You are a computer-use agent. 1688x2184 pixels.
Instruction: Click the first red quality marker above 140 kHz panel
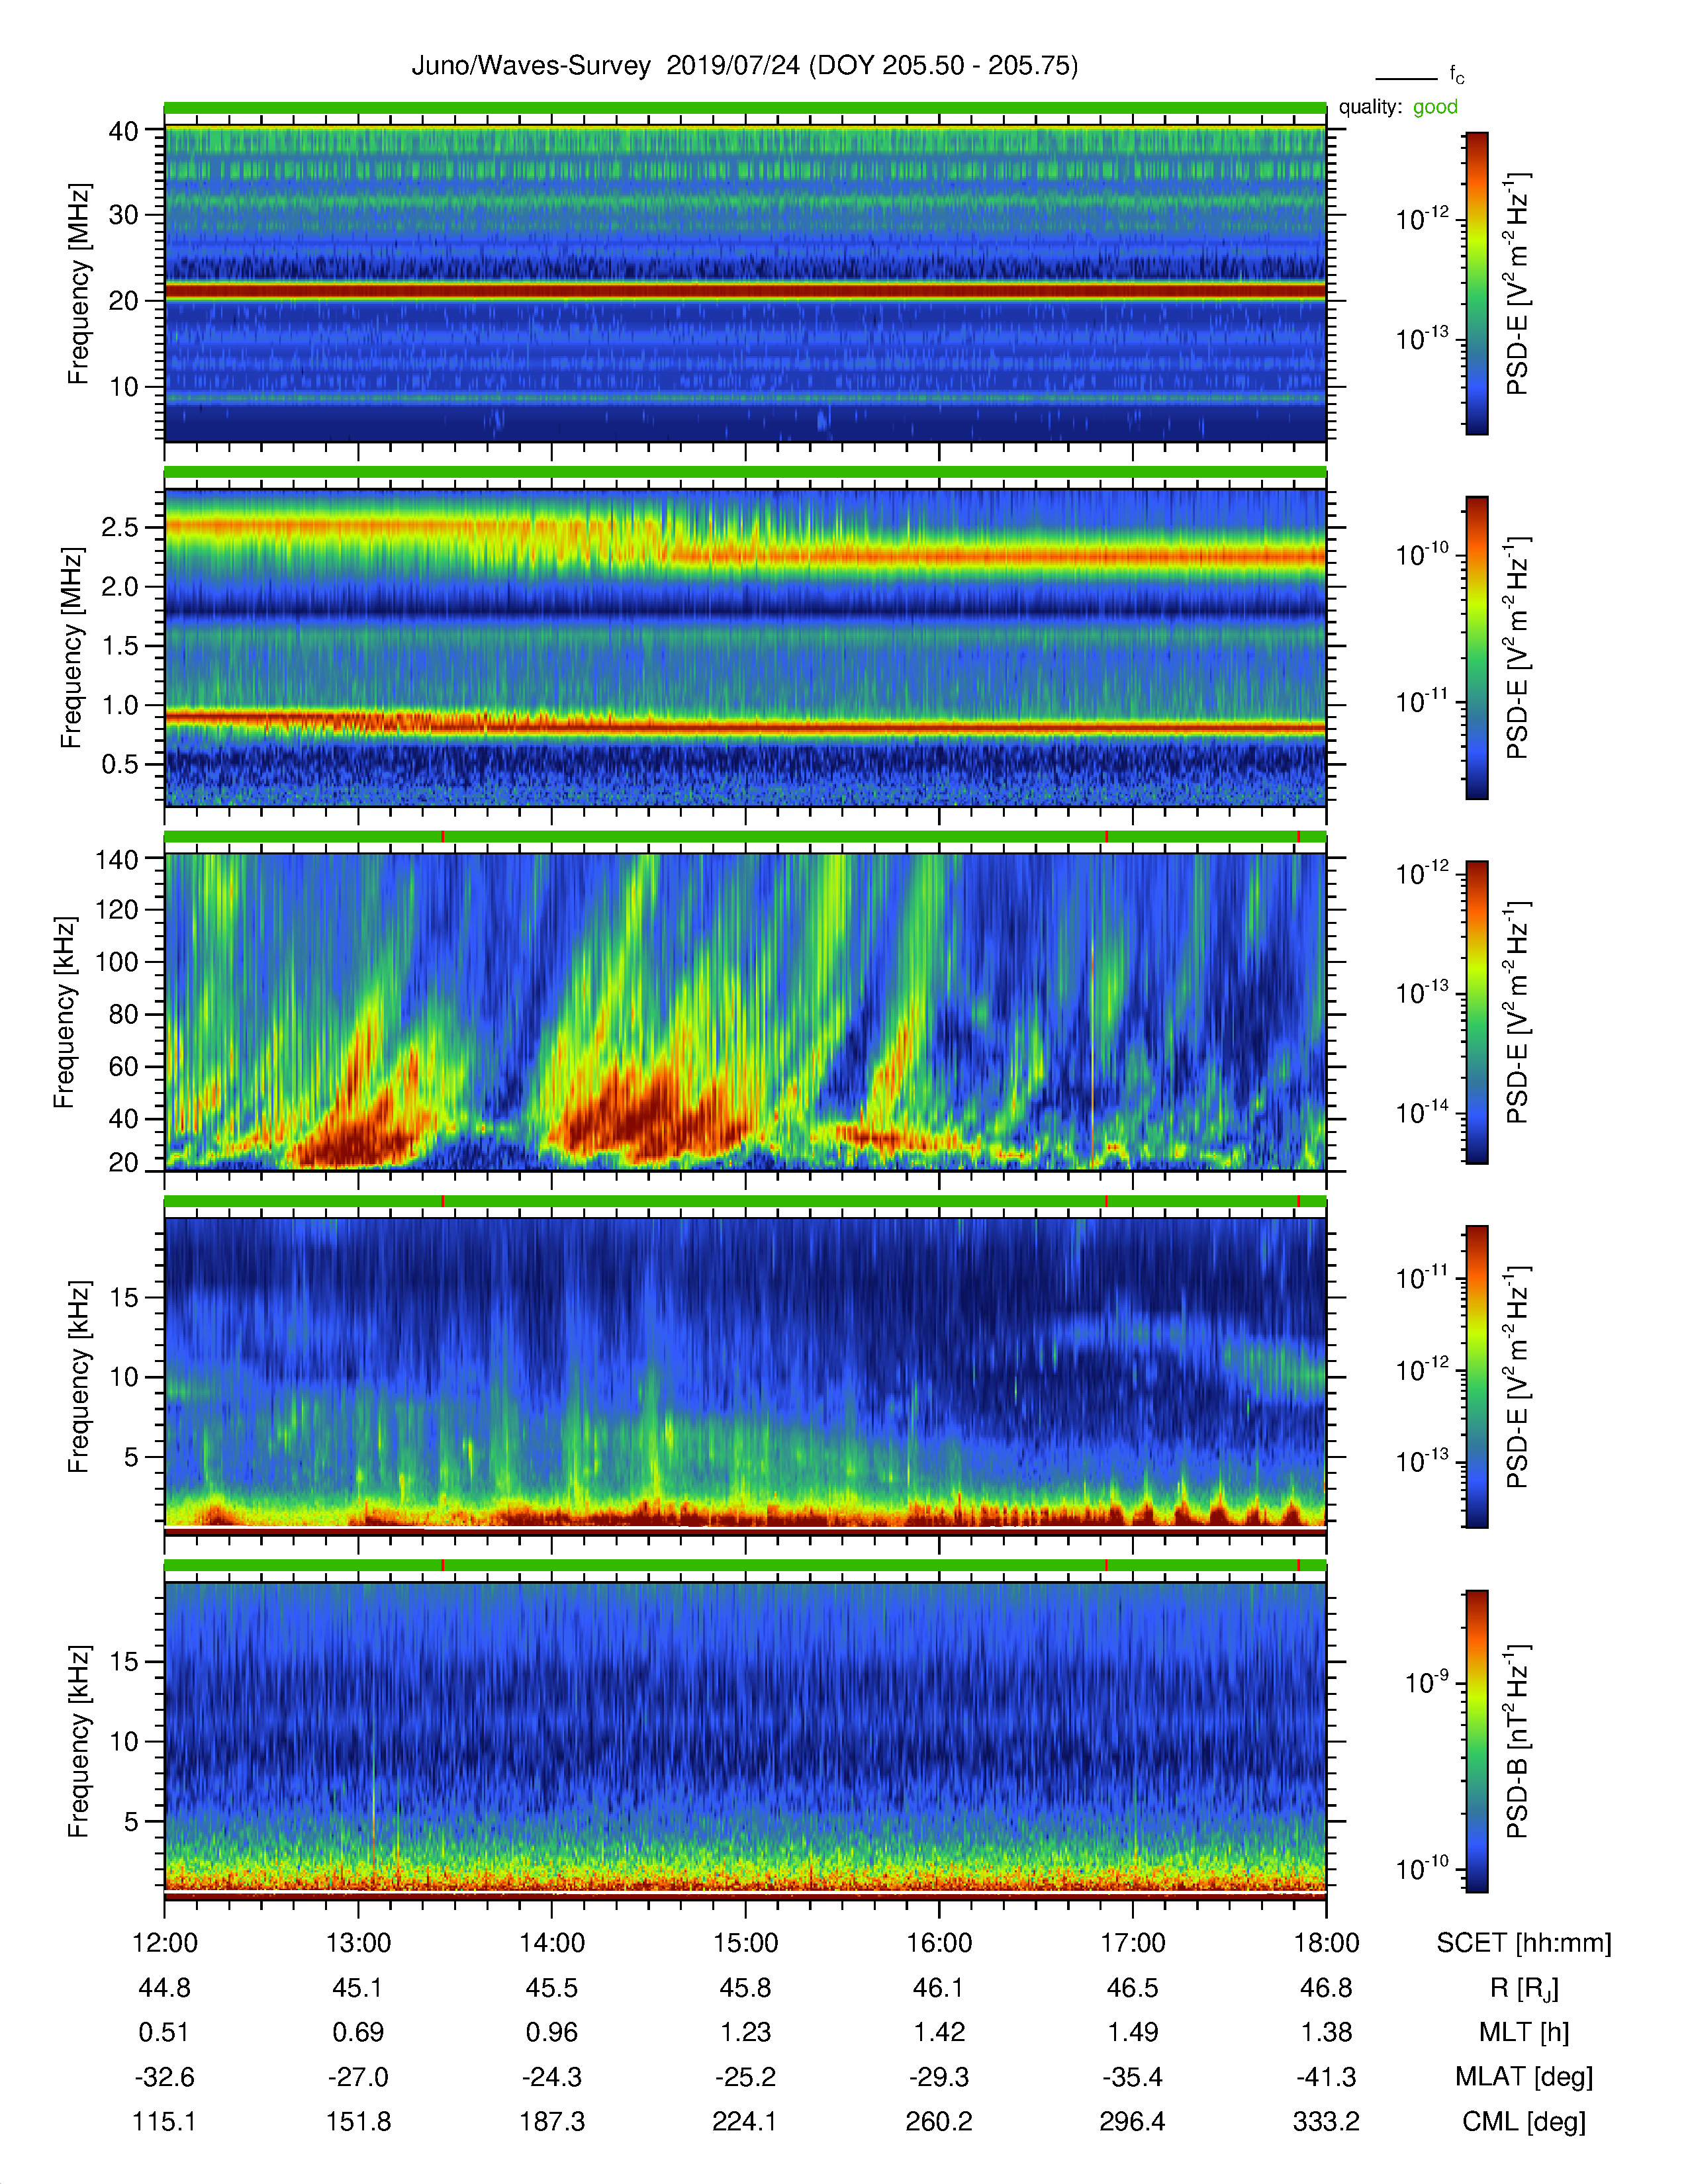pyautogui.click(x=443, y=836)
